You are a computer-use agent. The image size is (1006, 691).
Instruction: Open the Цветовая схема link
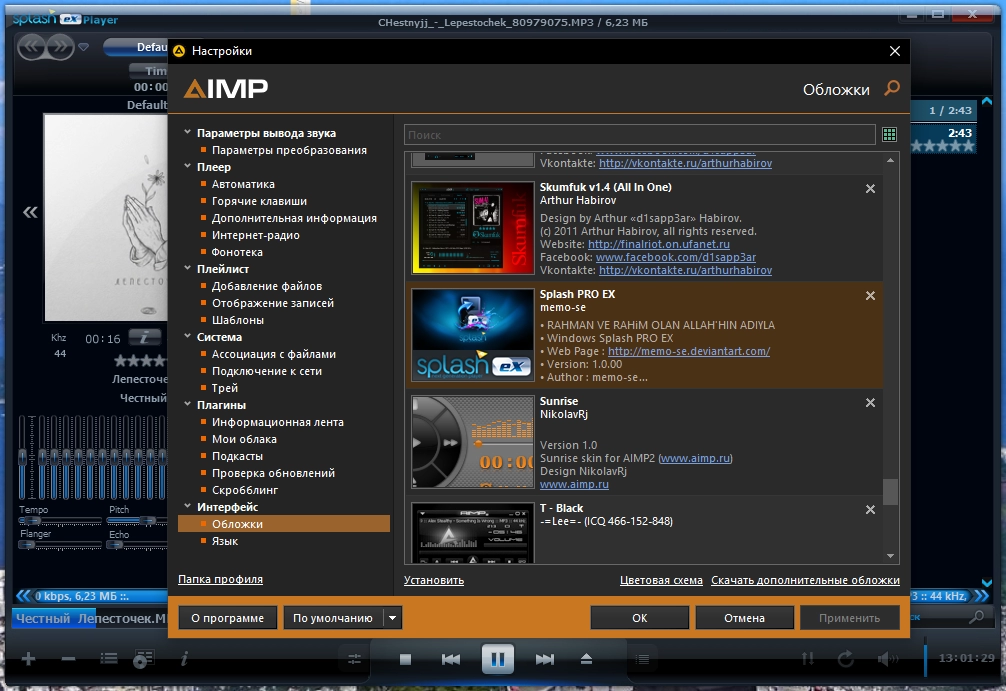pos(661,580)
